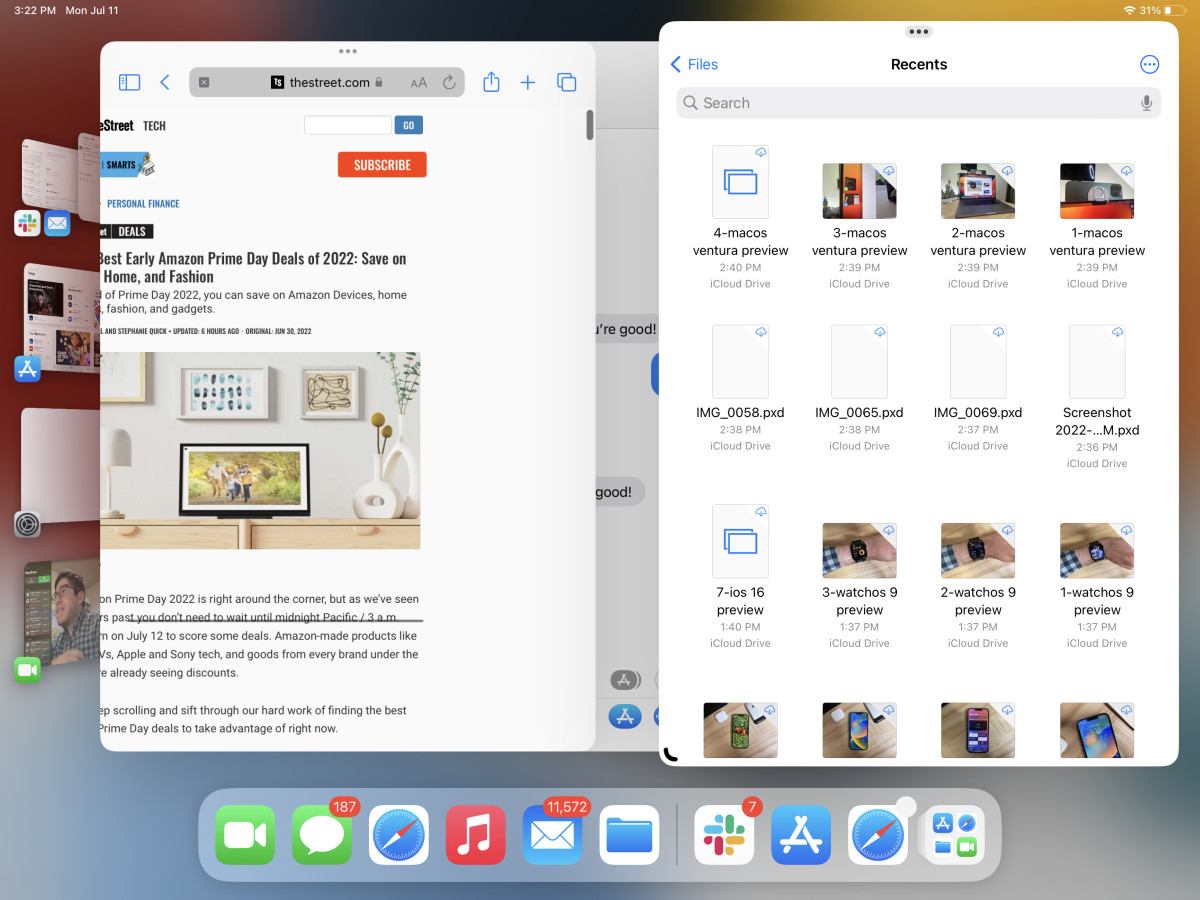
Task: Open IMG_0058.pxd file
Action: (740, 362)
